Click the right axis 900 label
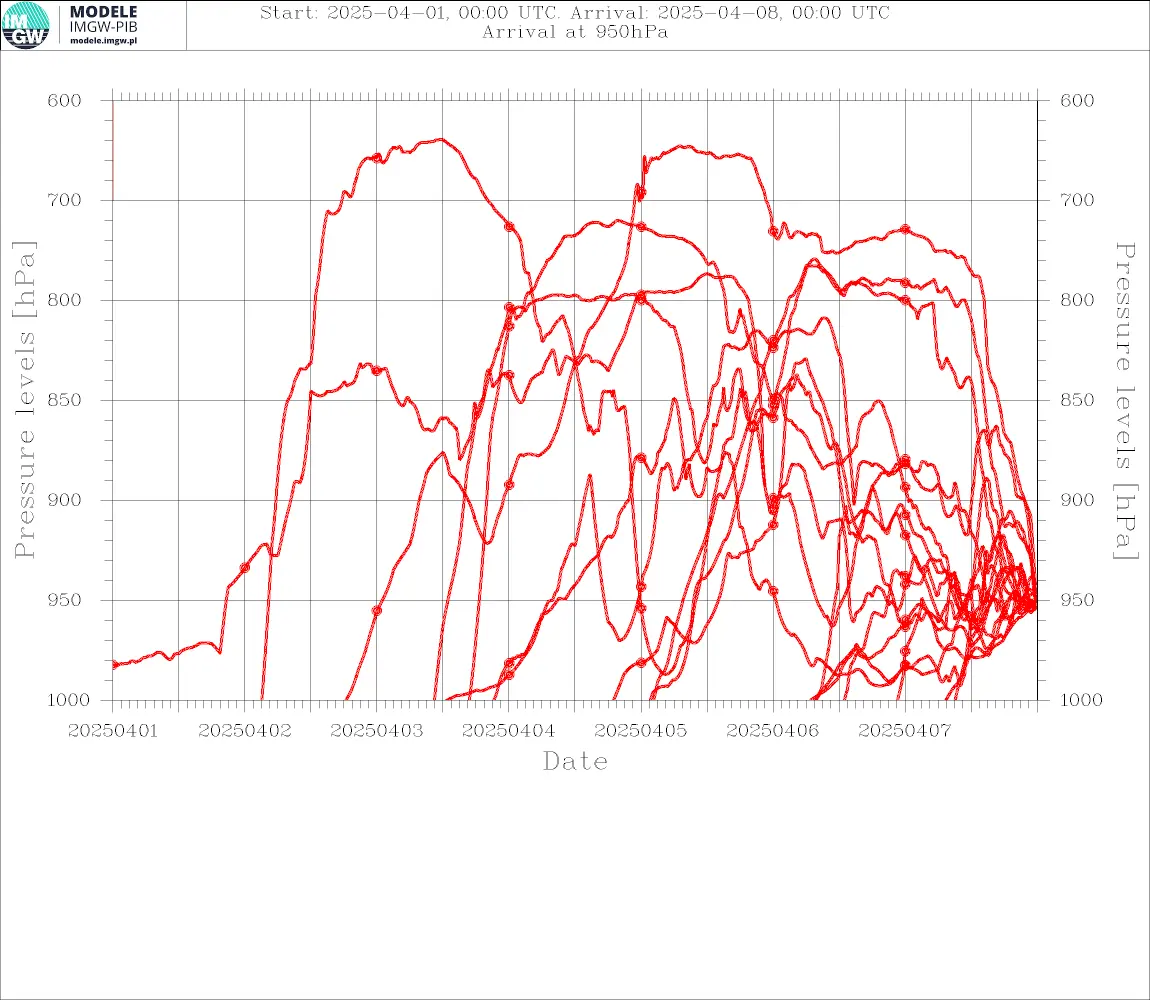The image size is (1150, 1000). point(1077,500)
